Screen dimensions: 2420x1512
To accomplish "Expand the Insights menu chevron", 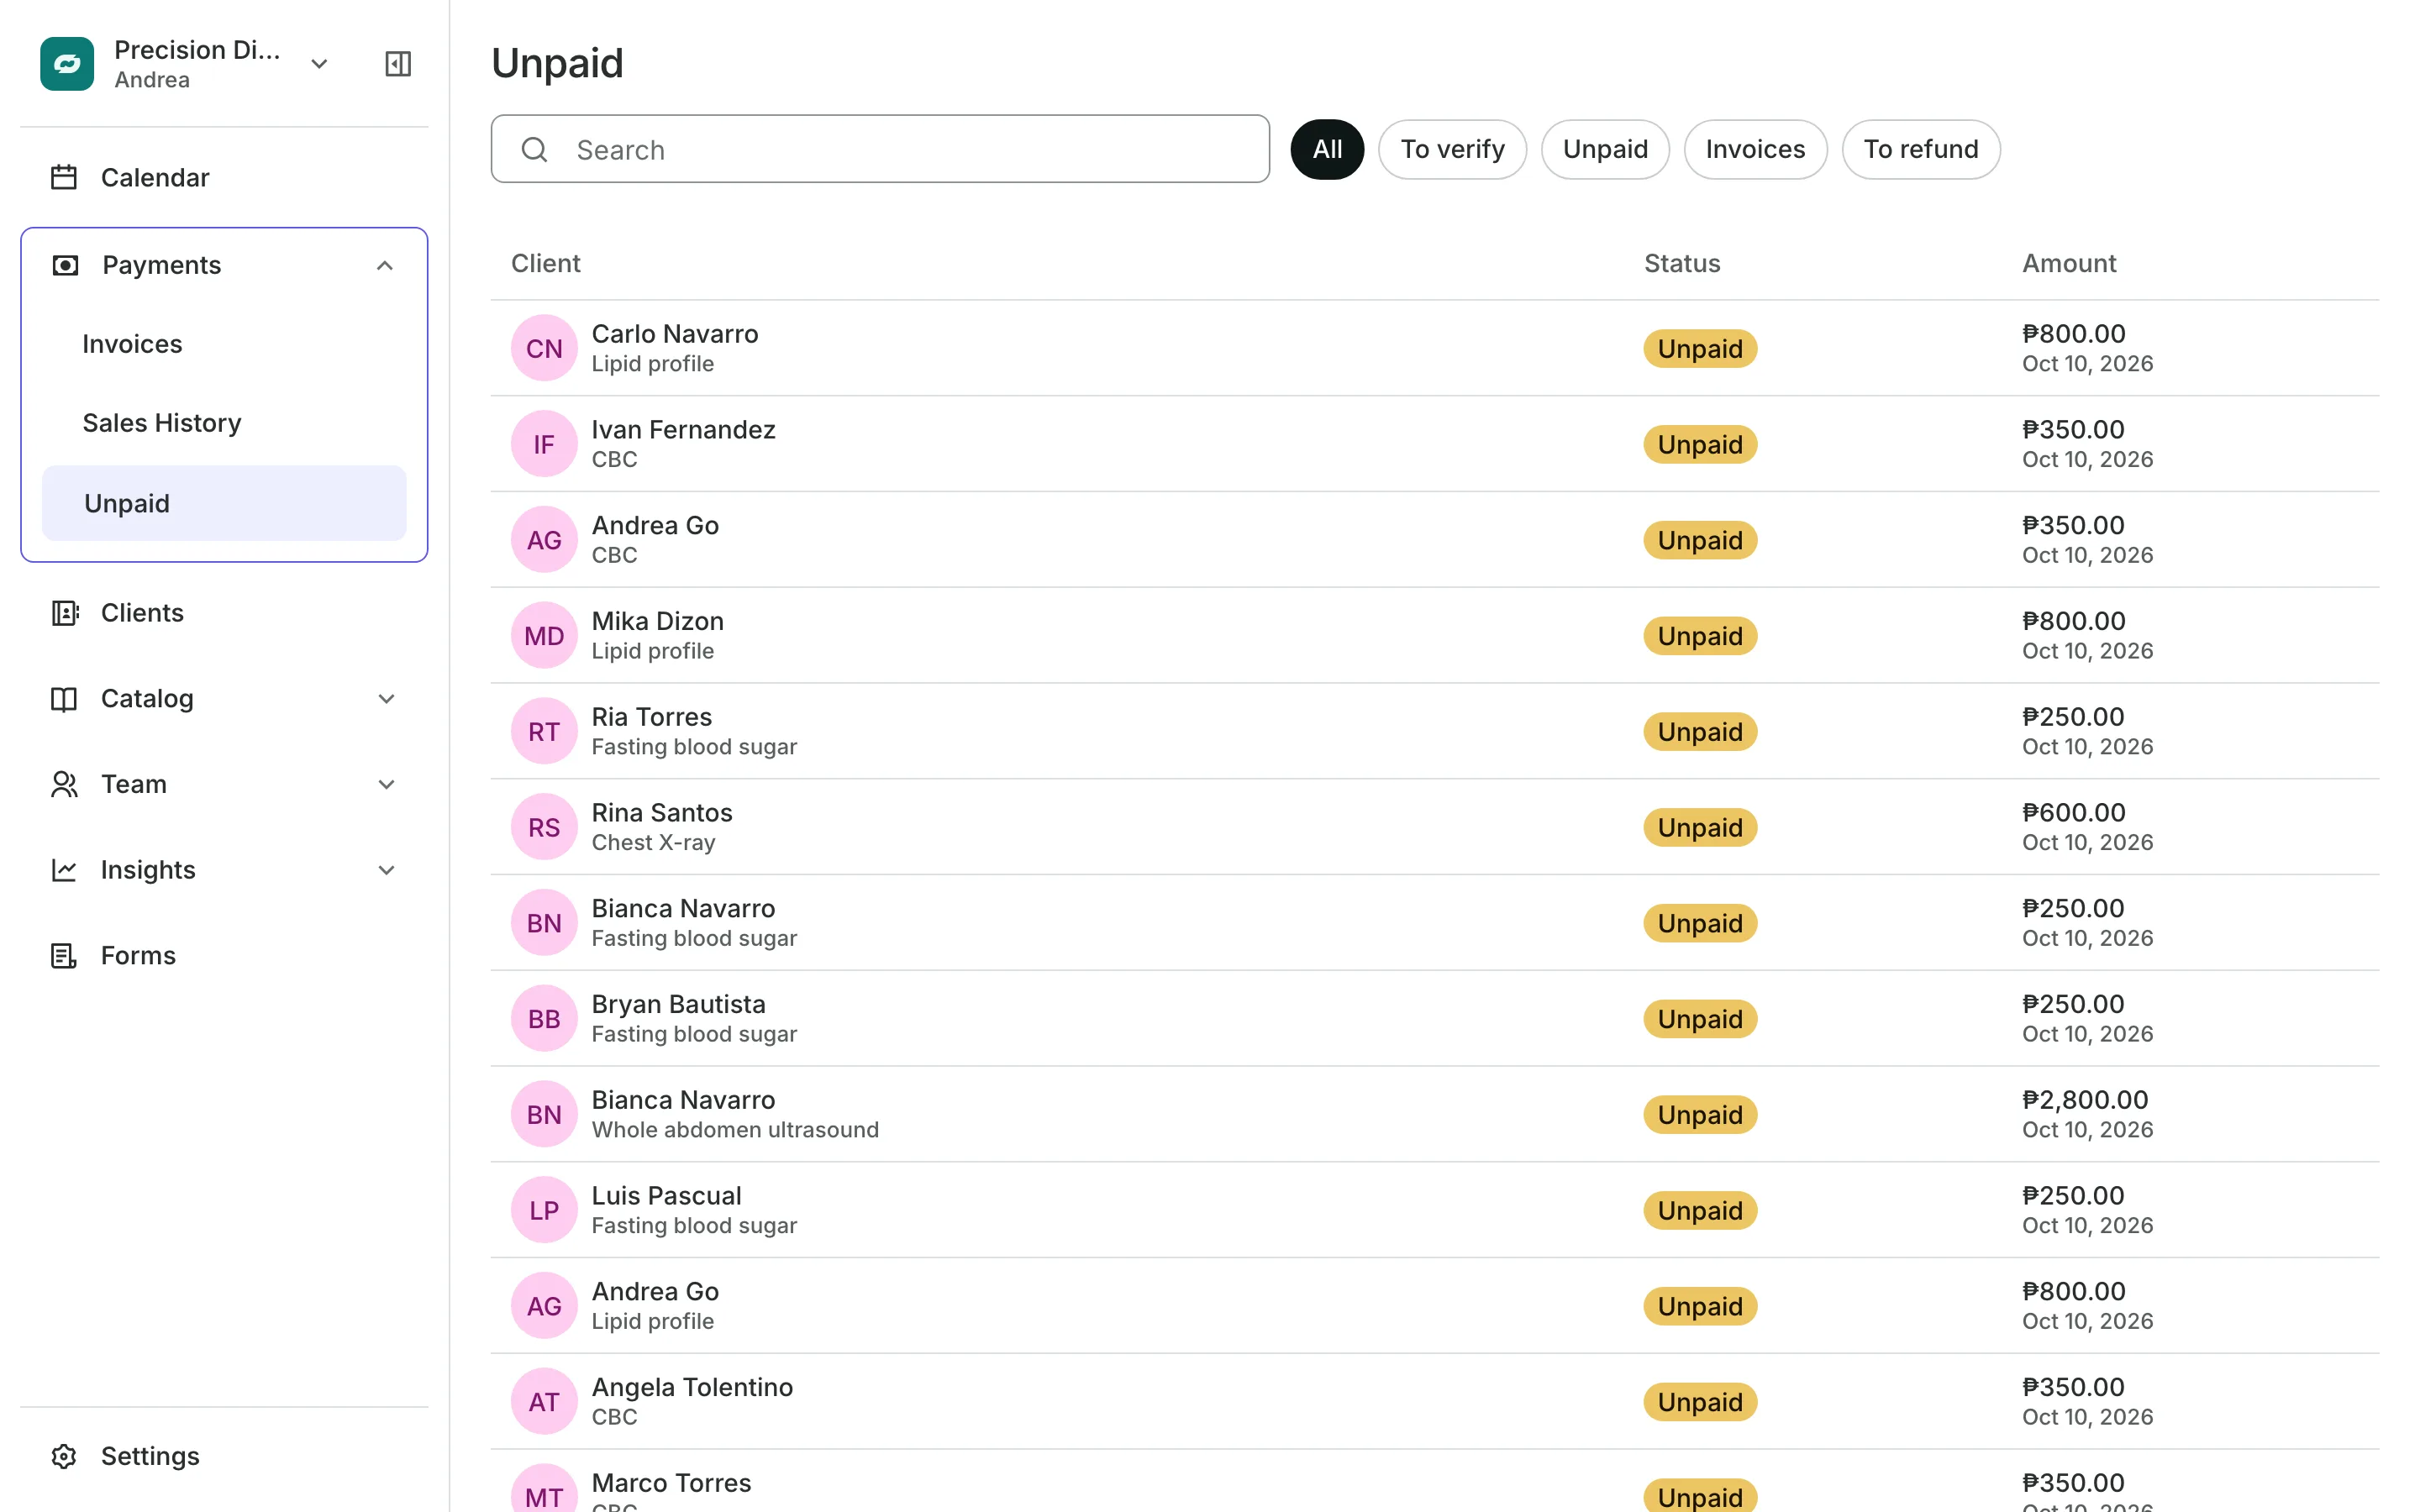I will coord(387,870).
